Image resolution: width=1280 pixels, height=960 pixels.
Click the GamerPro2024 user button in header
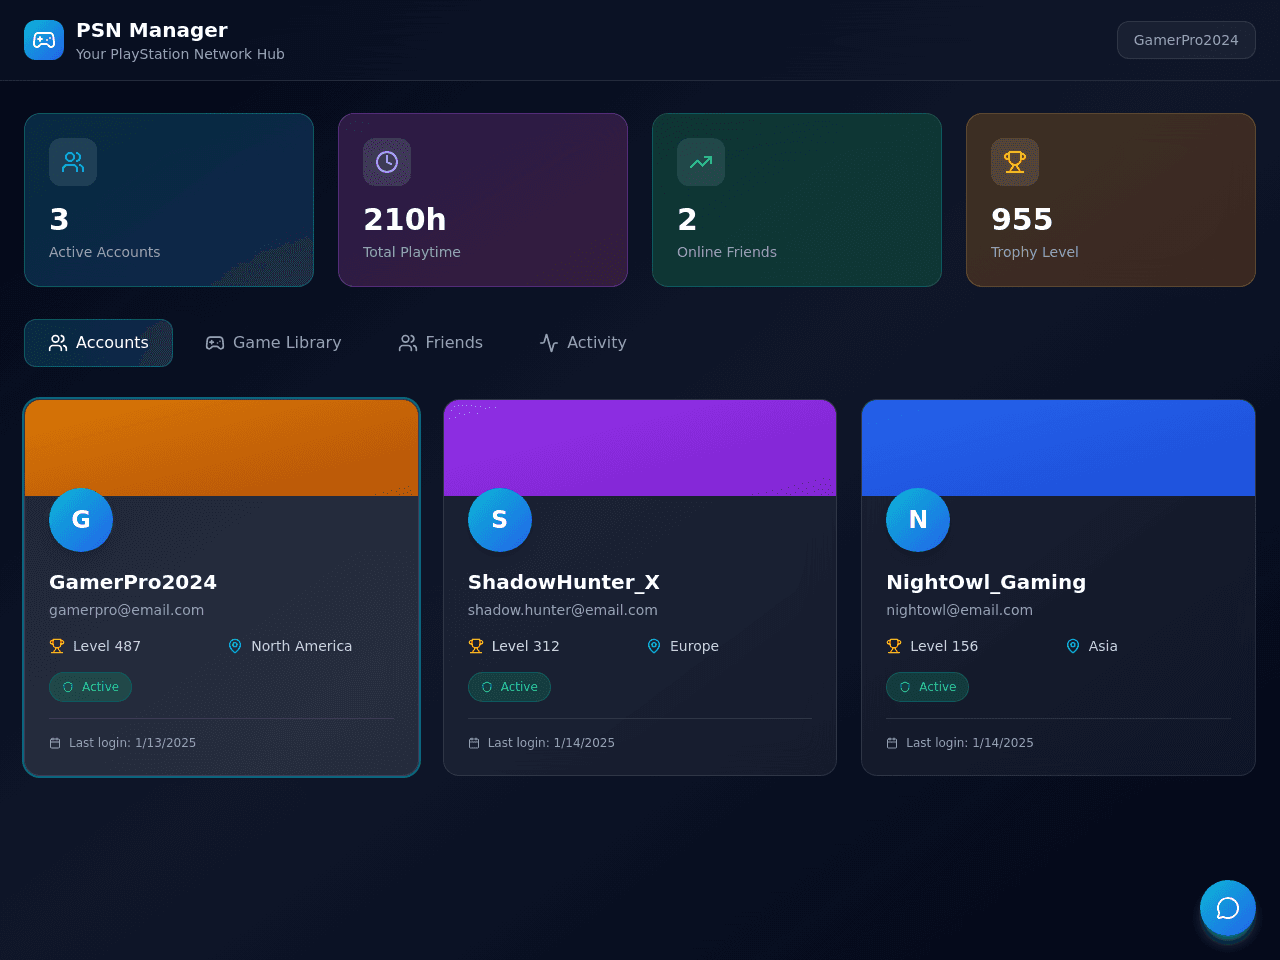(x=1186, y=40)
